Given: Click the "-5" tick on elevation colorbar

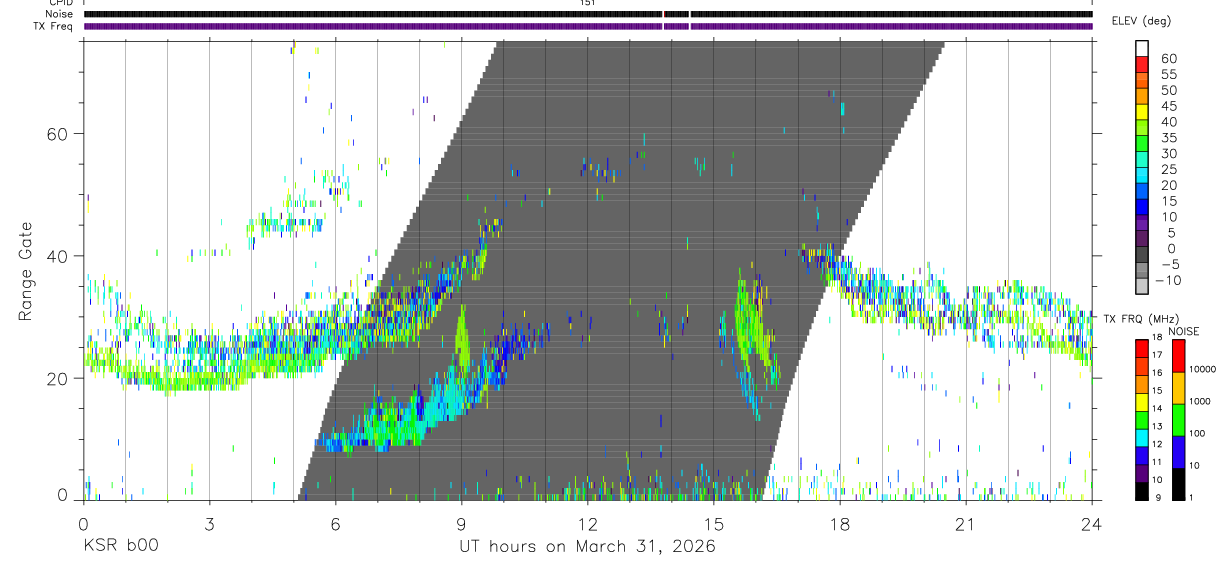Looking at the screenshot, I should point(1169,264).
